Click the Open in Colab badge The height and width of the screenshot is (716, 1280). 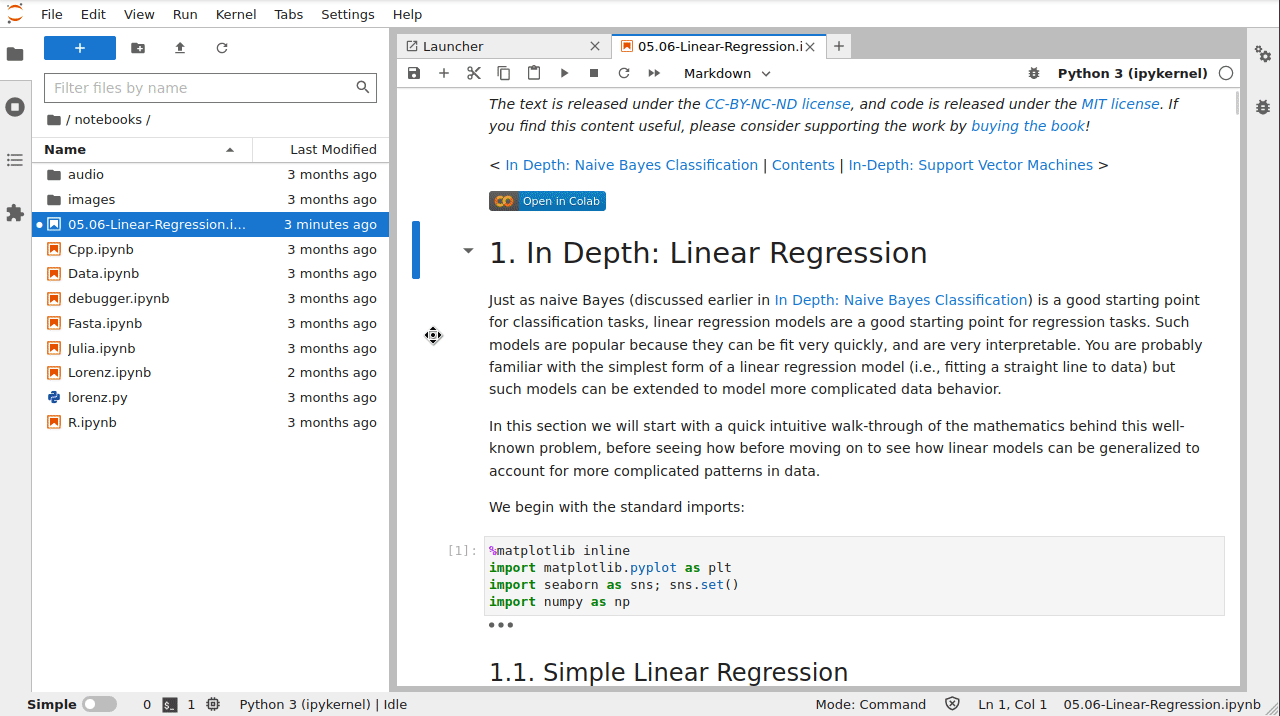click(547, 201)
